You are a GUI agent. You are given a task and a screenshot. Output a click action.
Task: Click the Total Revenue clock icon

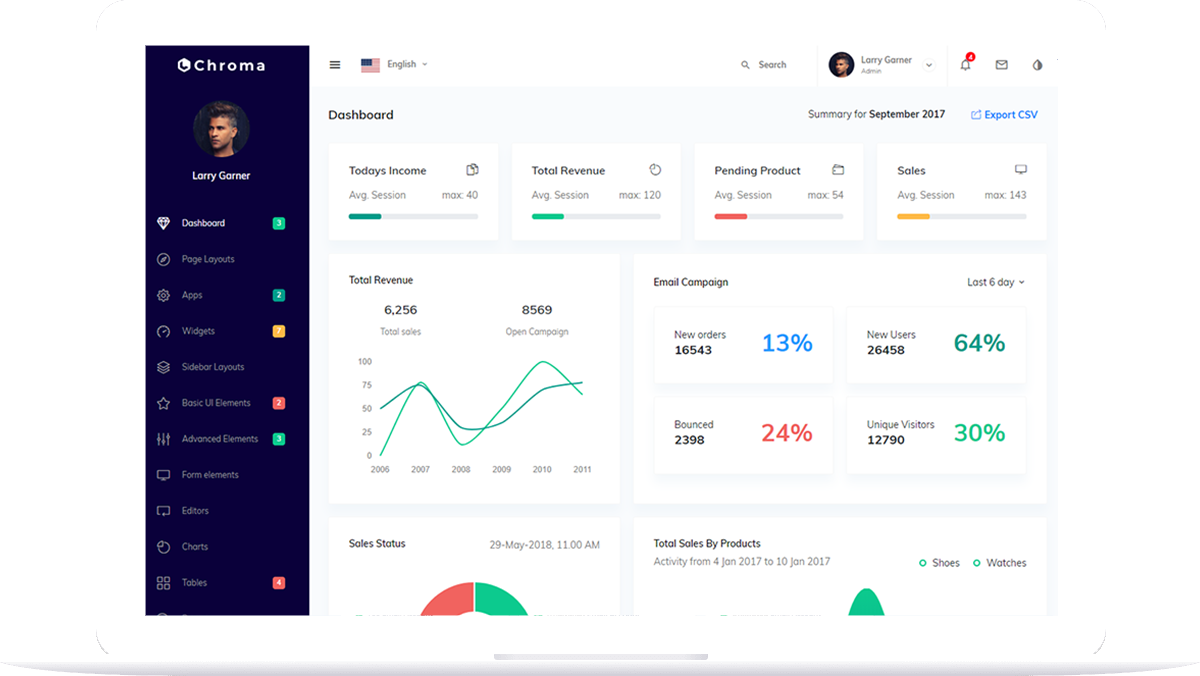coord(655,170)
